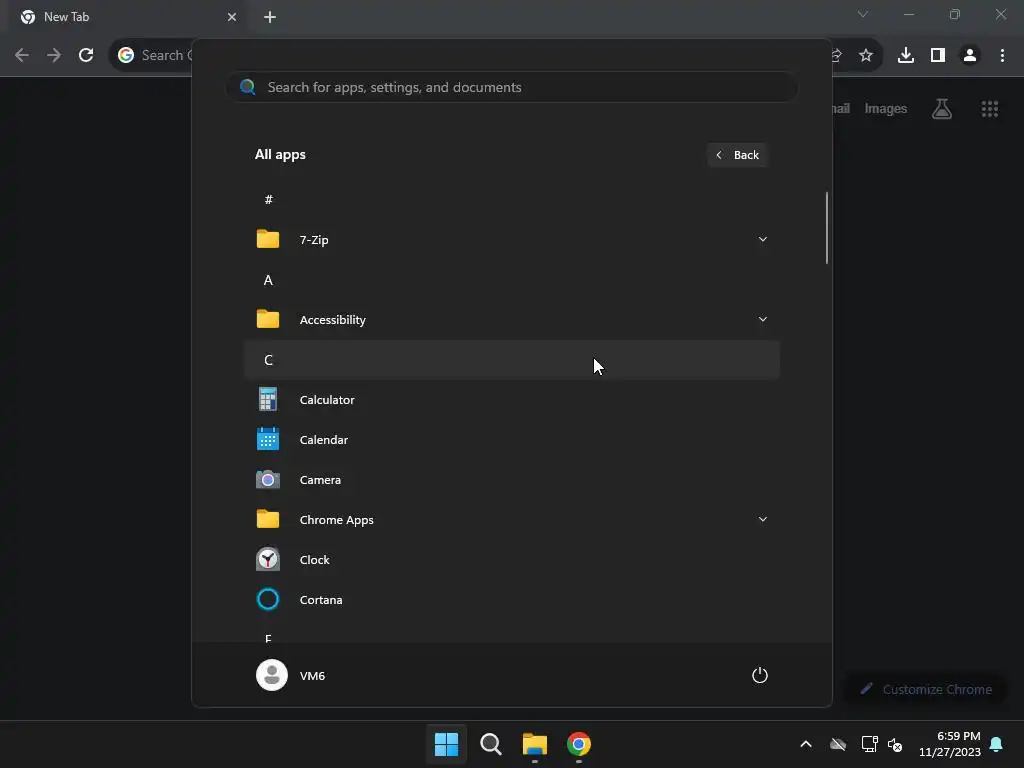The width and height of the screenshot is (1024, 768).
Task: Open the Calendar app
Action: pos(511,440)
